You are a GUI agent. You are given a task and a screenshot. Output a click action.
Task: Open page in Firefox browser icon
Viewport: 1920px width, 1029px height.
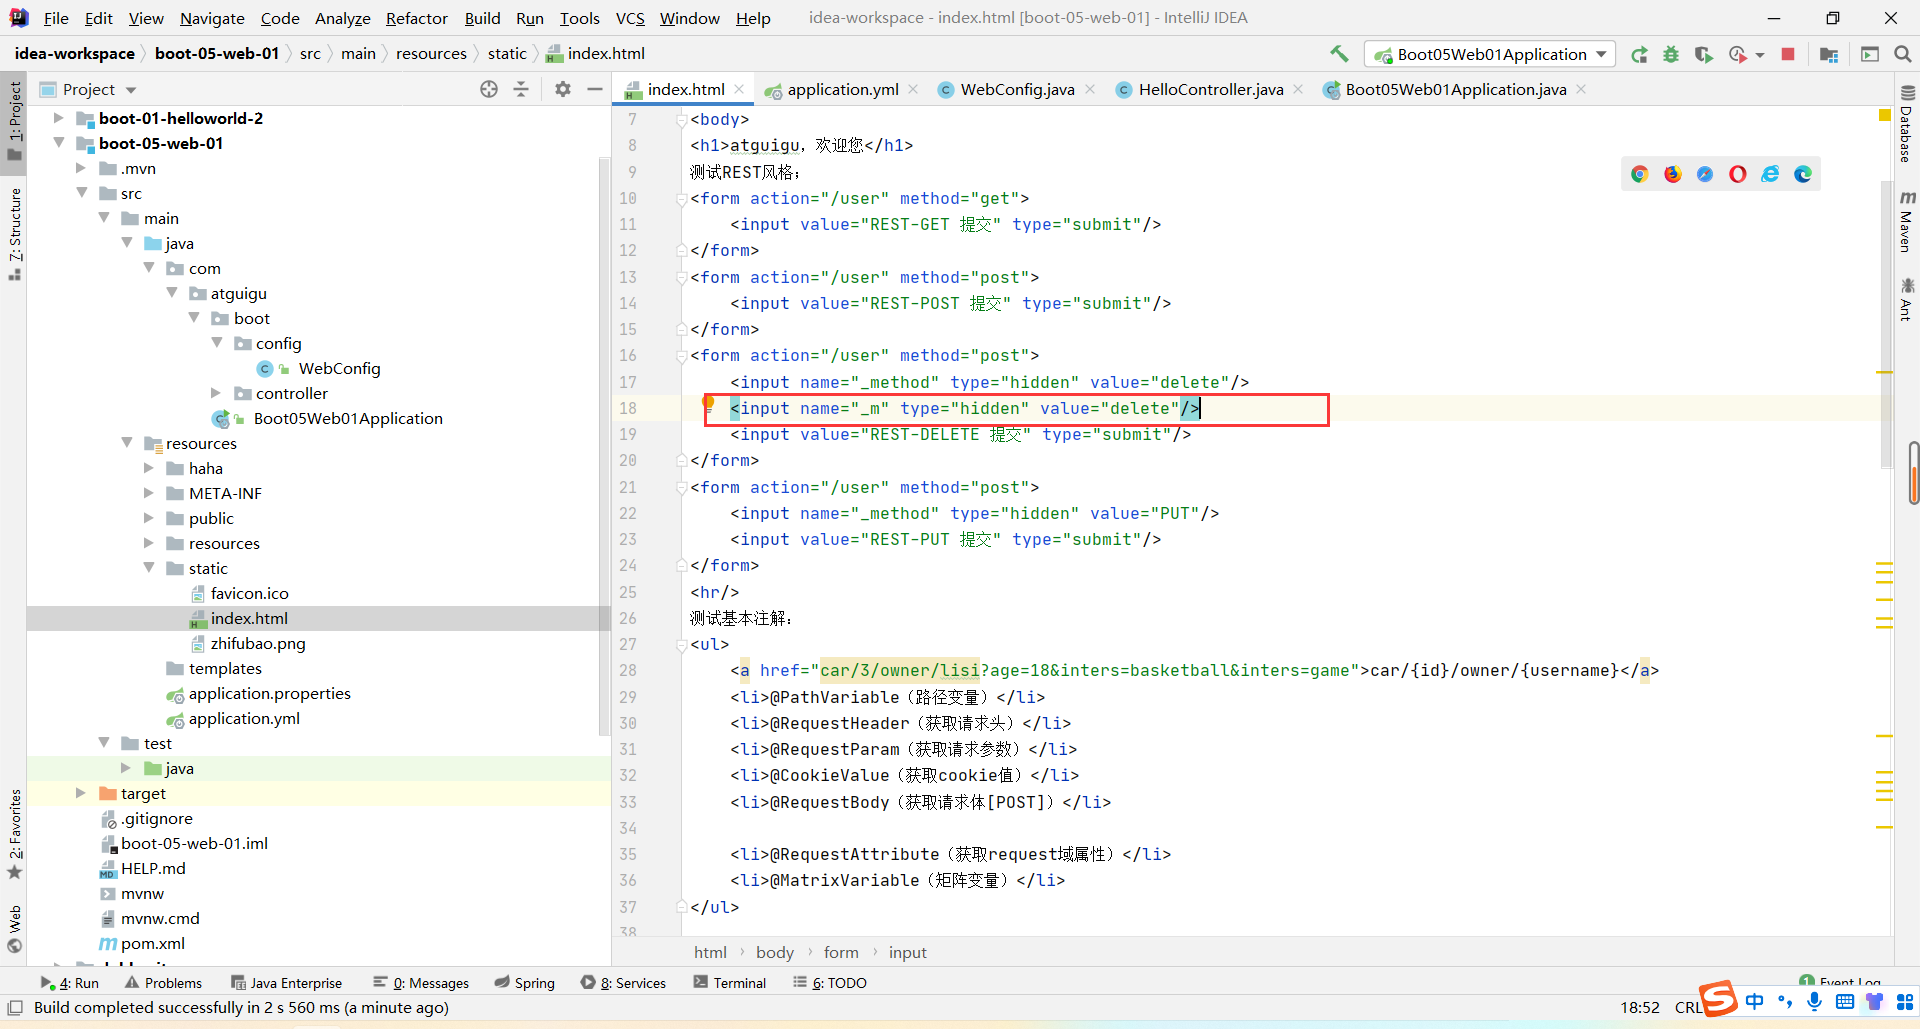(1673, 174)
